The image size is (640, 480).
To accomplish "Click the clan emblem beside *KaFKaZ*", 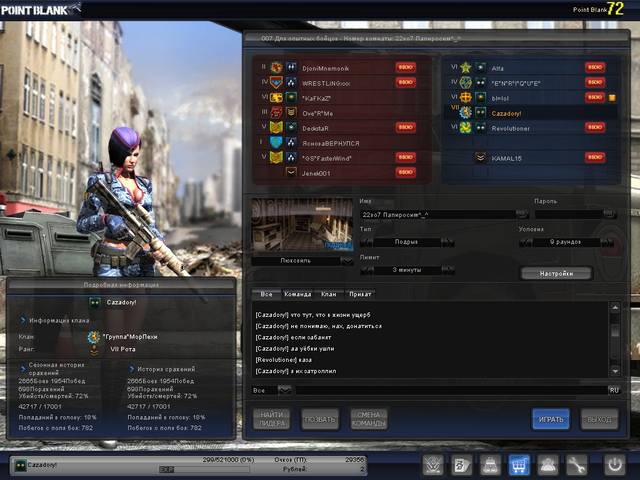I will (276, 98).
